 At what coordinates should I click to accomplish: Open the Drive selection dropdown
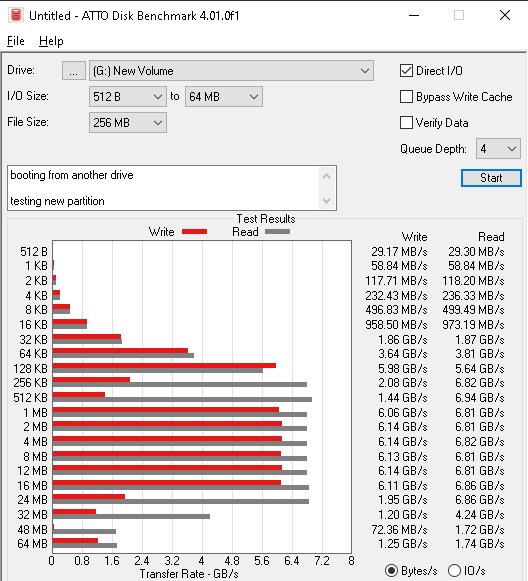(231, 70)
